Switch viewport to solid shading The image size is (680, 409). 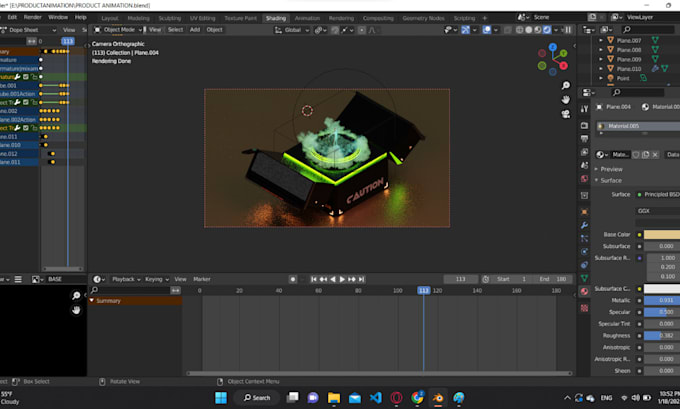[x=528, y=30]
